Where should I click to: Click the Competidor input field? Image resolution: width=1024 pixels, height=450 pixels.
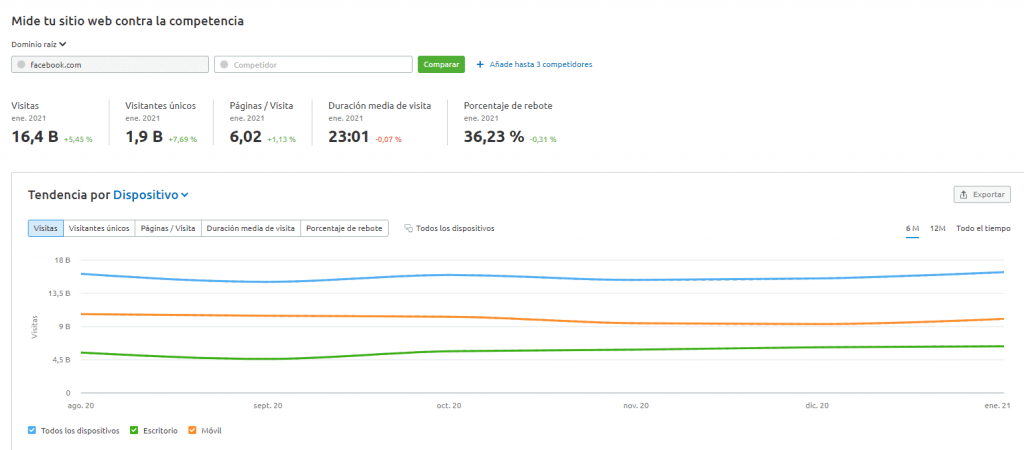click(x=313, y=65)
